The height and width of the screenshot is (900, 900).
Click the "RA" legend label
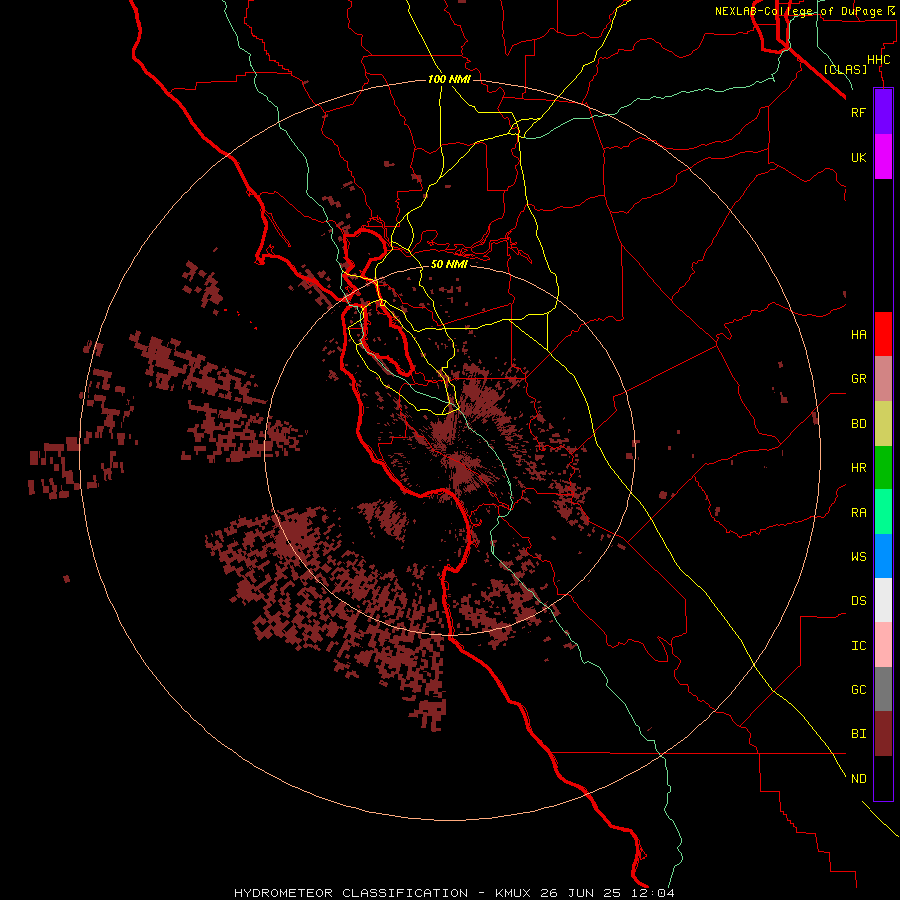tap(858, 512)
